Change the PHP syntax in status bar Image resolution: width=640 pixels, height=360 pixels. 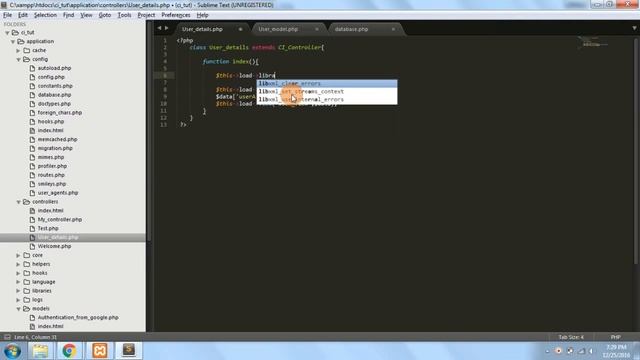click(x=616, y=337)
